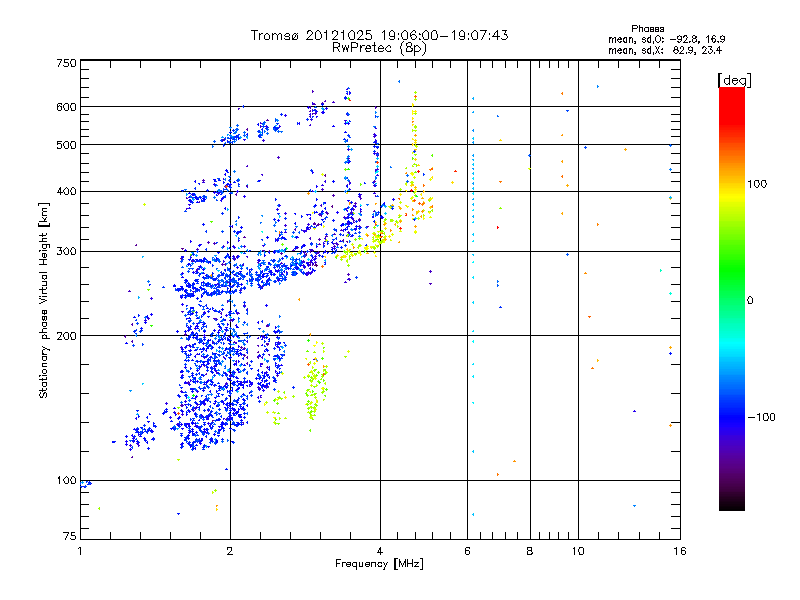
Task: Click the black bottom of the color bar
Action: coord(732,504)
